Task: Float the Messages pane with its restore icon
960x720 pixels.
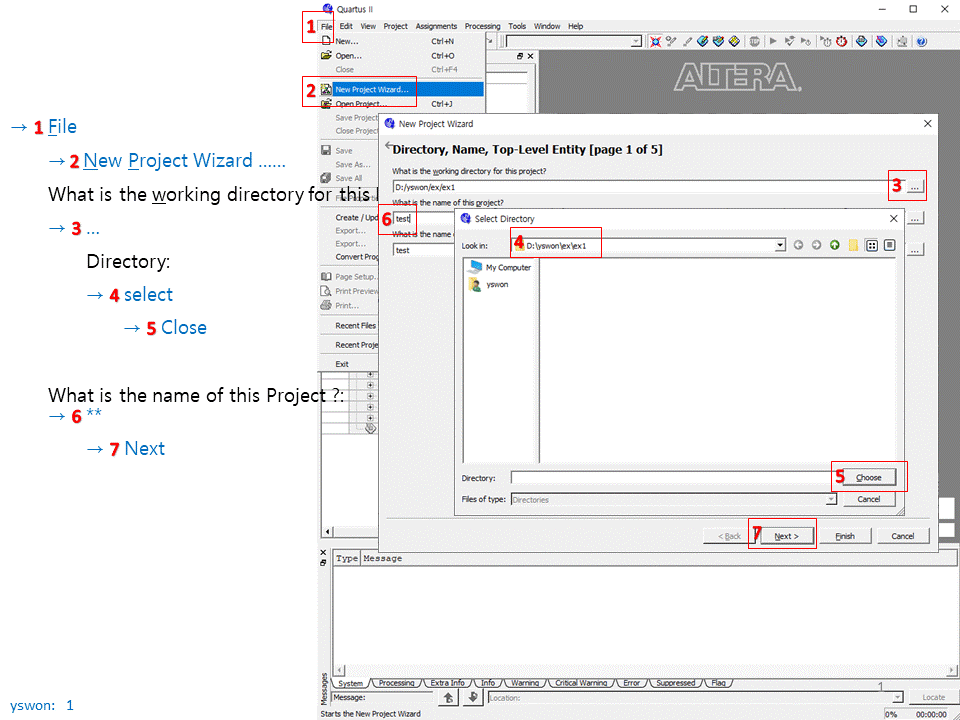Action: (323, 563)
